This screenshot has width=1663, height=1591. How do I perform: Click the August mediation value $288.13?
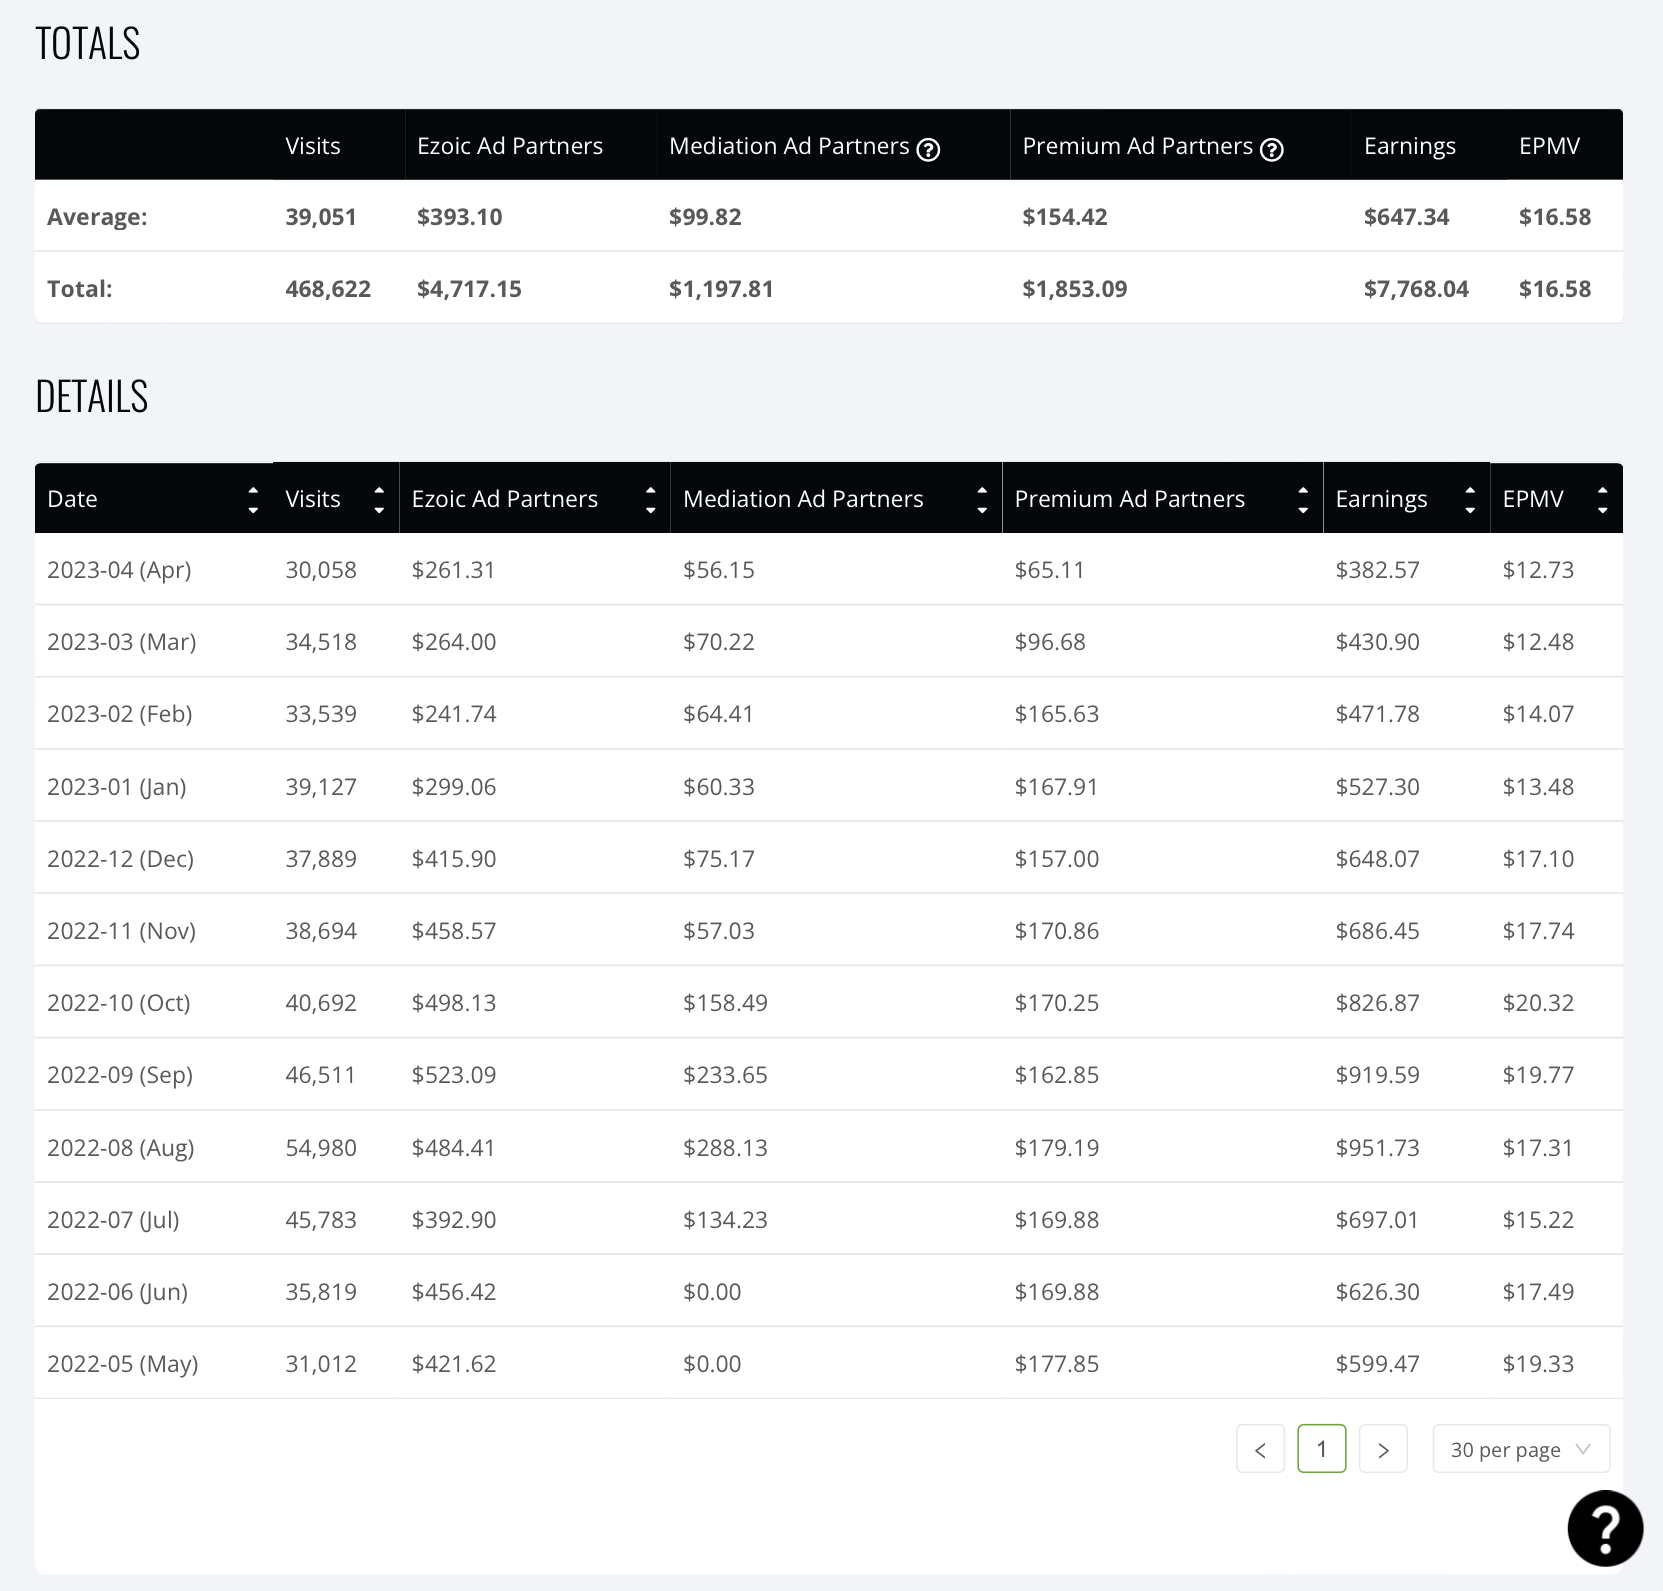tap(725, 1148)
